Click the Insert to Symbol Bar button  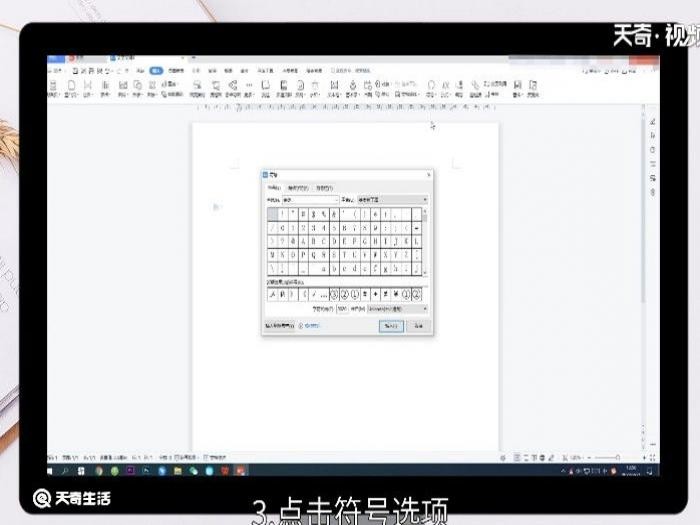click(280, 326)
